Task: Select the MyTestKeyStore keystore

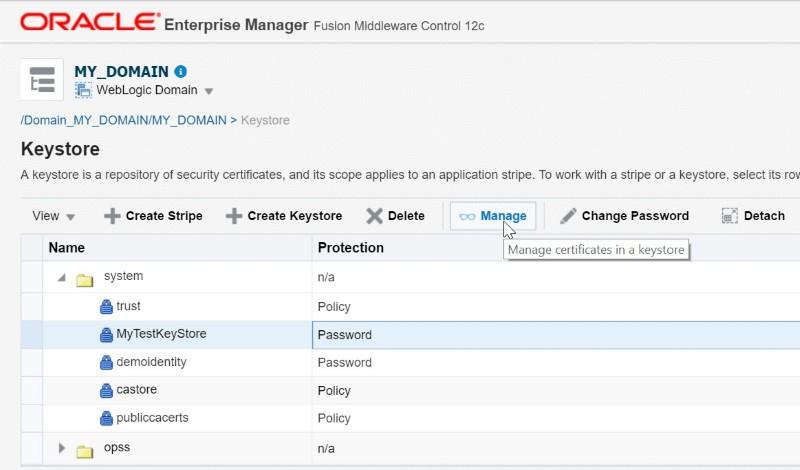Action: coord(161,334)
